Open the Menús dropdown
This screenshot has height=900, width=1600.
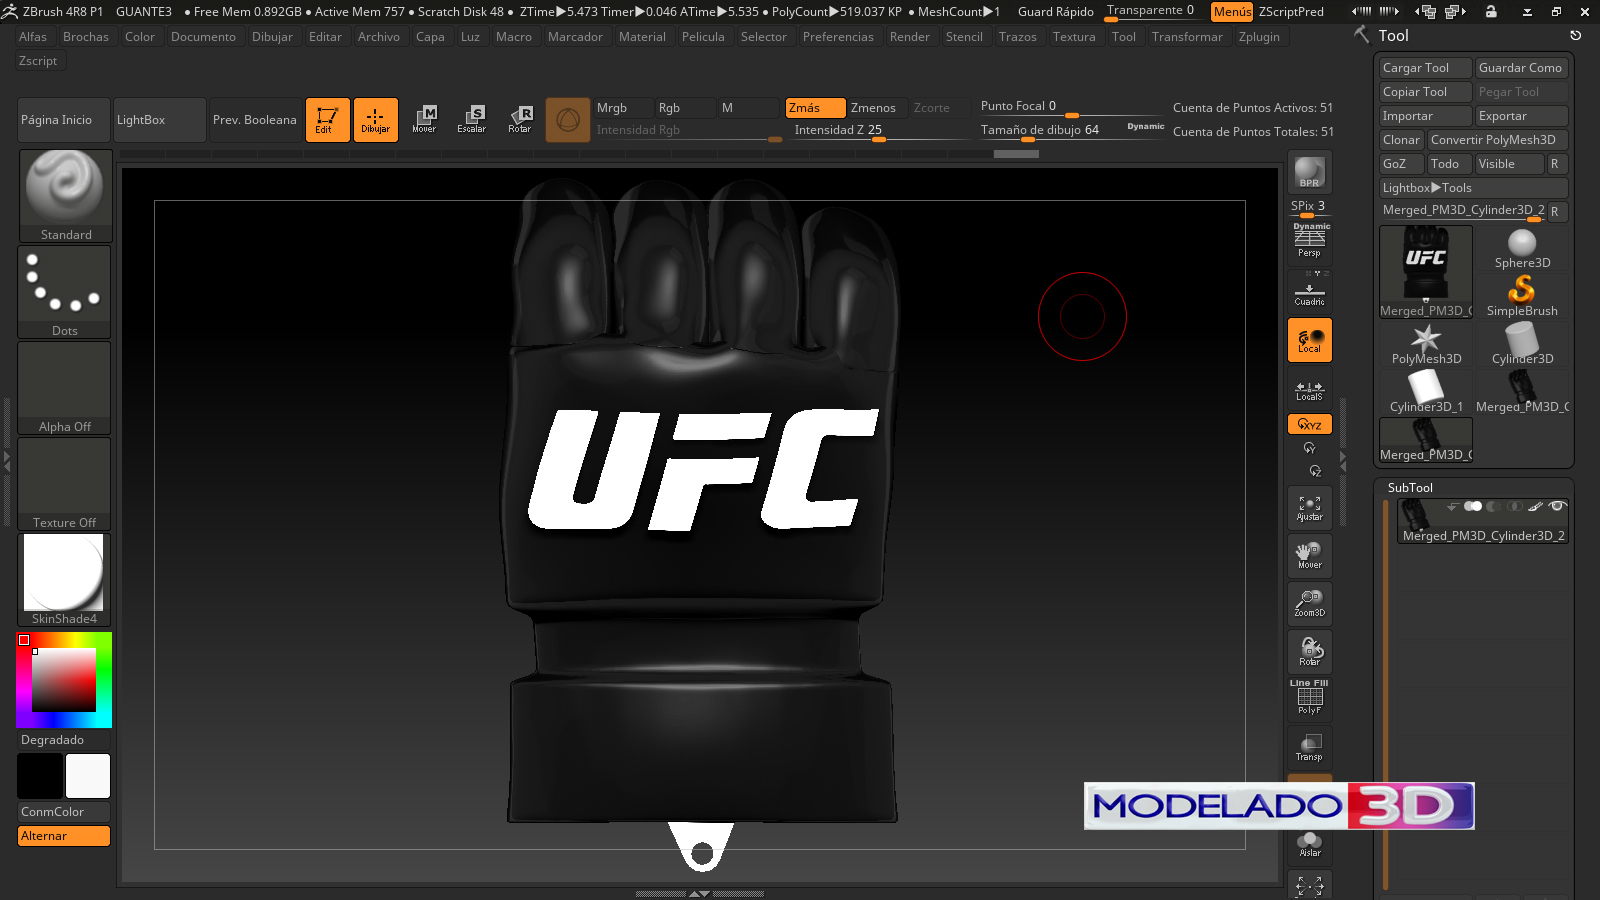pyautogui.click(x=1233, y=11)
